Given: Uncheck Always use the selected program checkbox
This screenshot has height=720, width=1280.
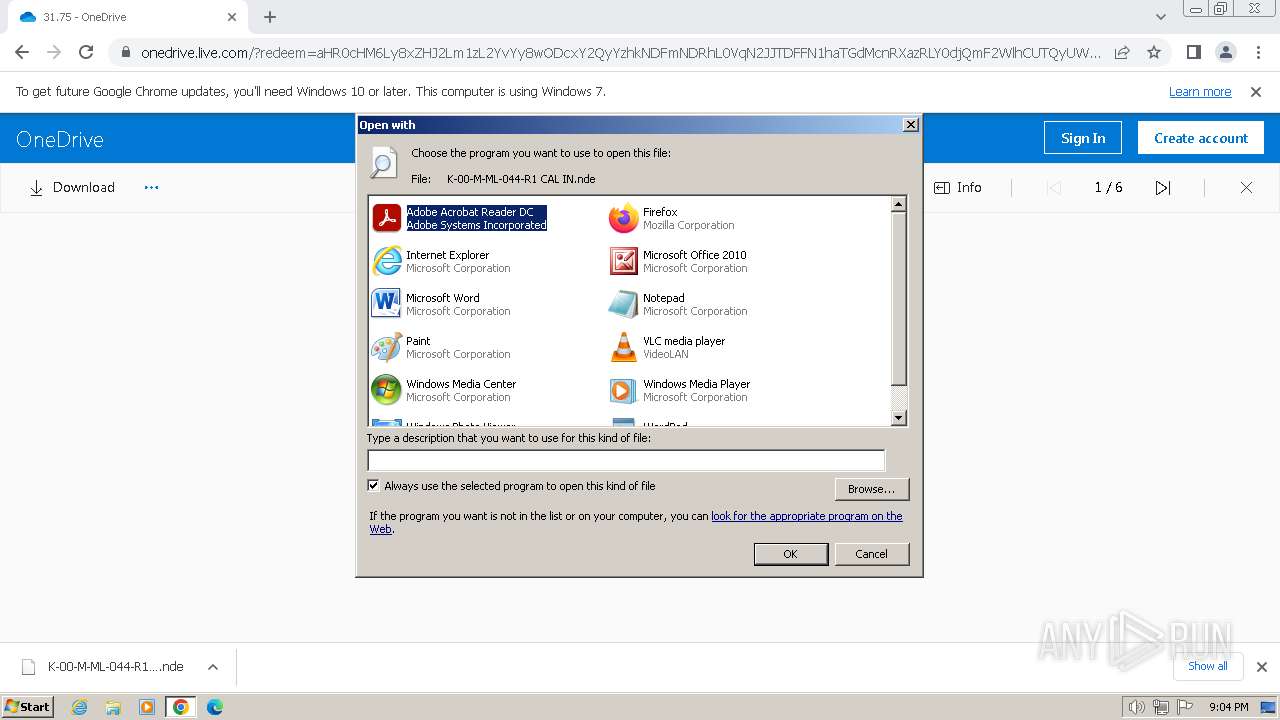Looking at the screenshot, I should 374,486.
